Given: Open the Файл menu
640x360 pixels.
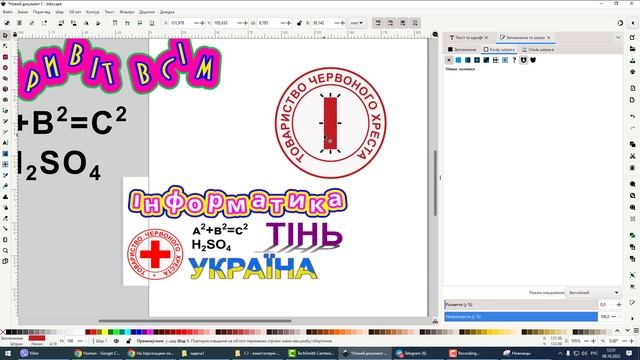Looking at the screenshot, I should (7, 12).
